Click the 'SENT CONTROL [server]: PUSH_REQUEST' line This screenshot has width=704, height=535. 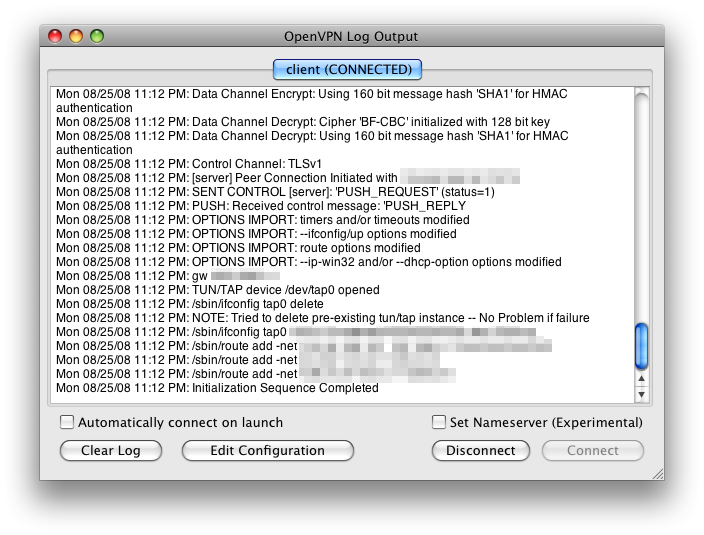tap(275, 192)
